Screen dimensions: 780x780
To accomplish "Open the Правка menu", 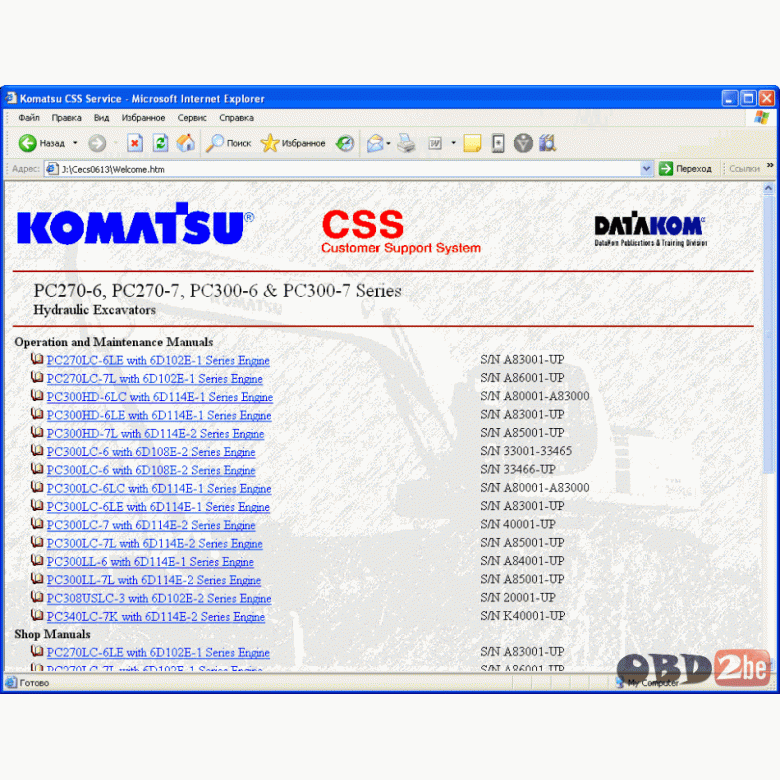I will click(x=67, y=118).
